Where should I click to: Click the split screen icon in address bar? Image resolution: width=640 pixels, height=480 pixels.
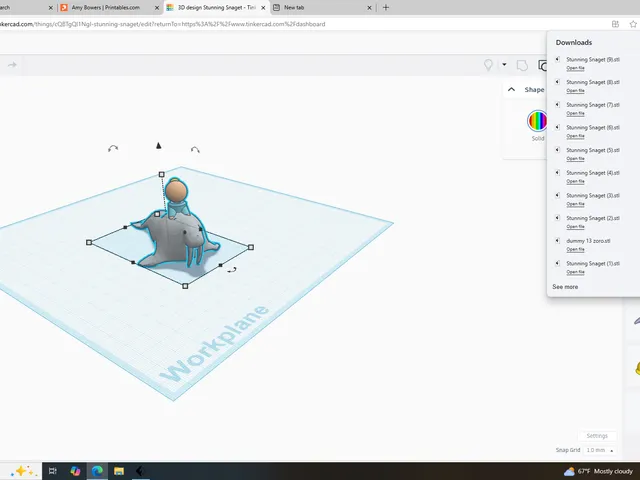coord(615,24)
